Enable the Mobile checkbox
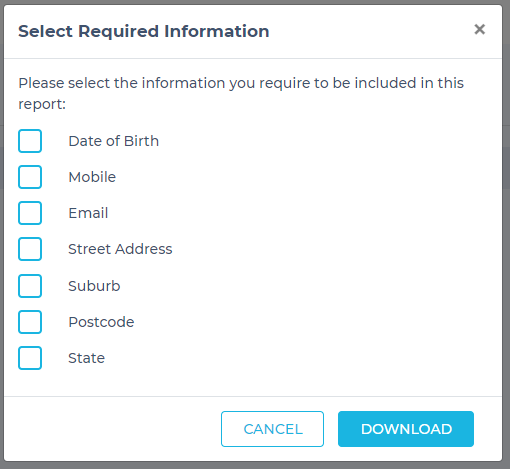The image size is (510, 469). pos(30,177)
